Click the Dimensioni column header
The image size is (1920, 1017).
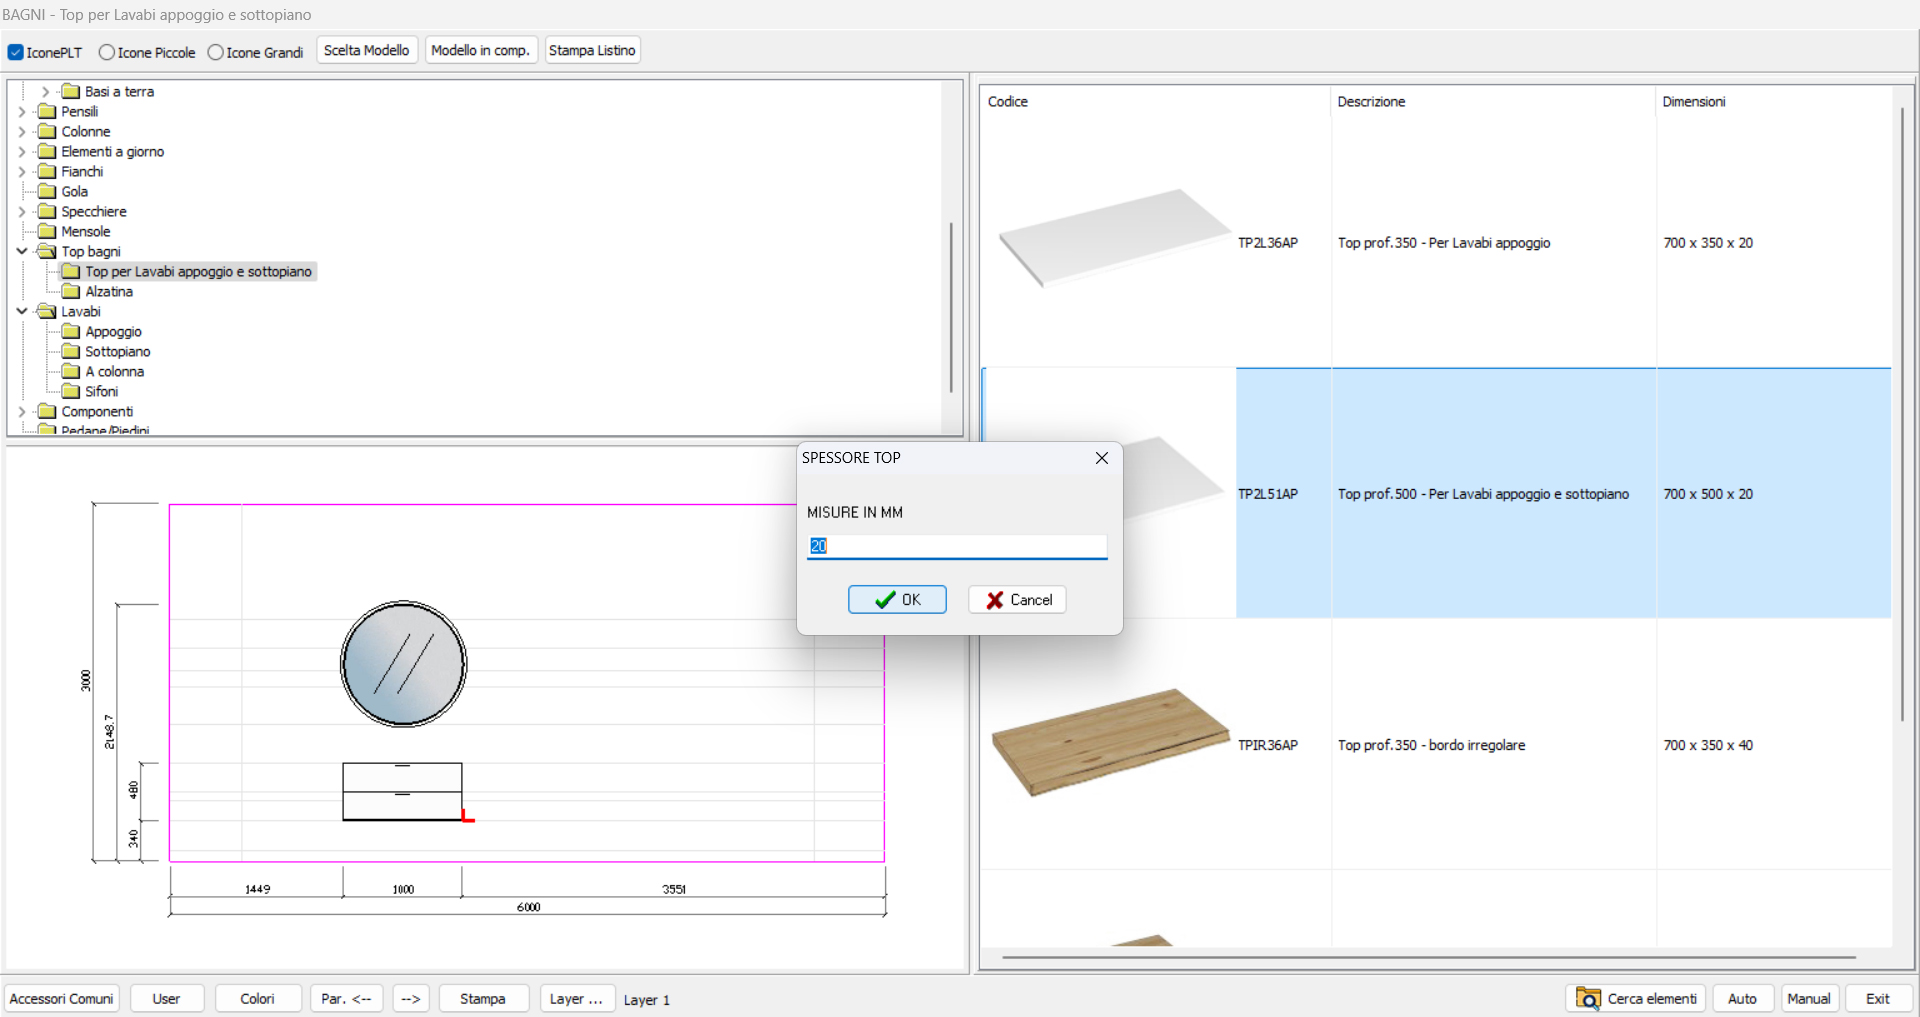coord(1693,102)
